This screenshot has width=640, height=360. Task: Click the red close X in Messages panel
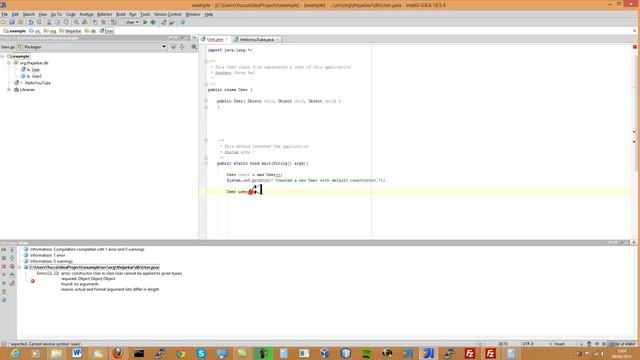click(x=4, y=266)
